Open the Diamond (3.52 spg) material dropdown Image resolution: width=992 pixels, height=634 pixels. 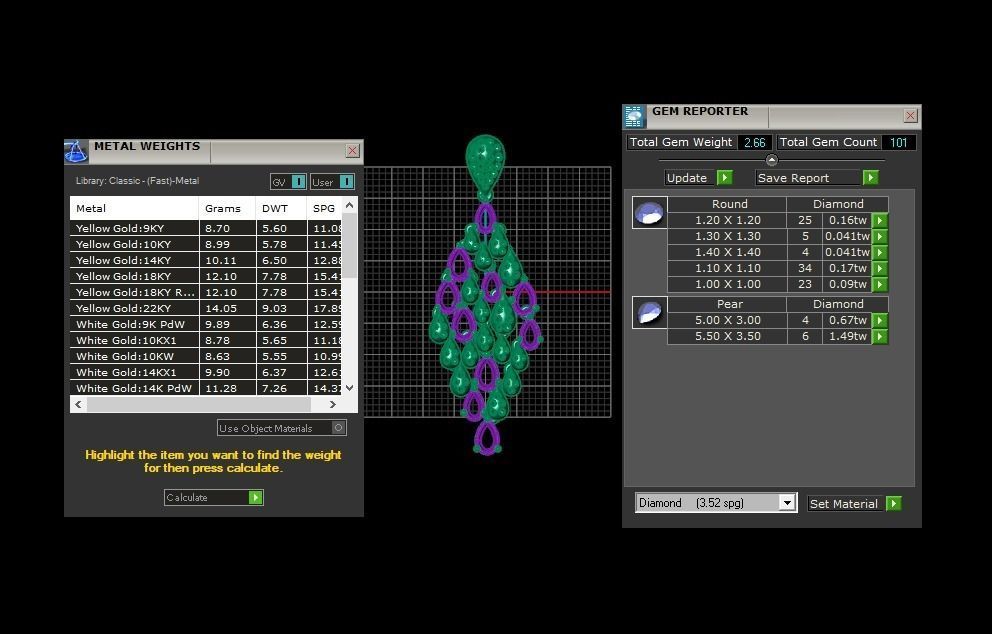(786, 503)
